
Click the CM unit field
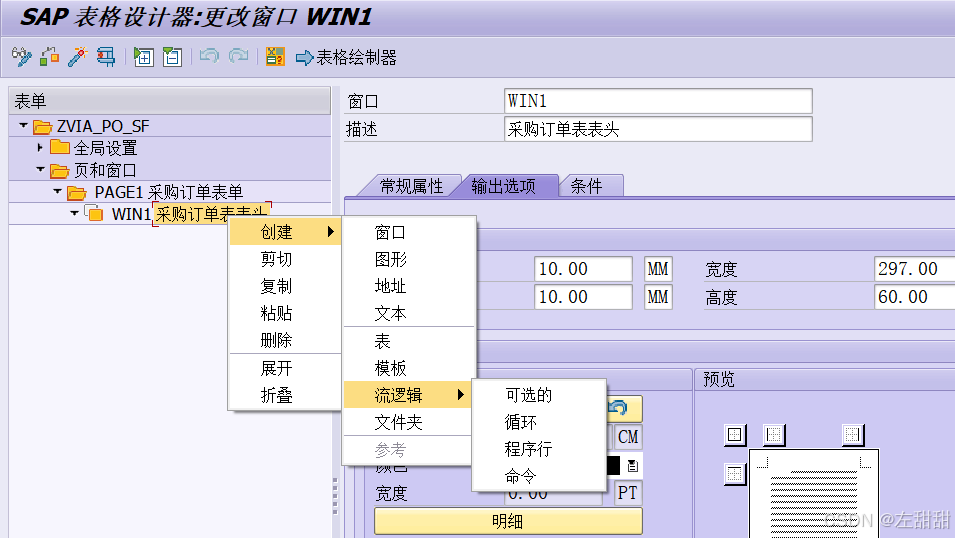click(x=628, y=437)
